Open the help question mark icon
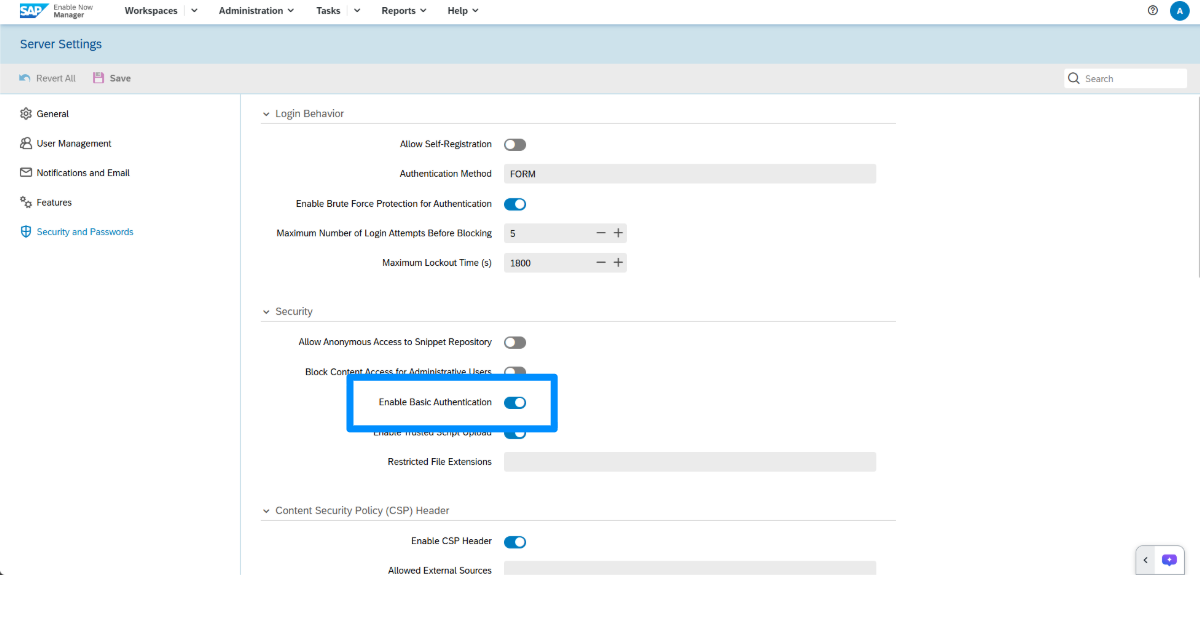 click(x=1153, y=11)
